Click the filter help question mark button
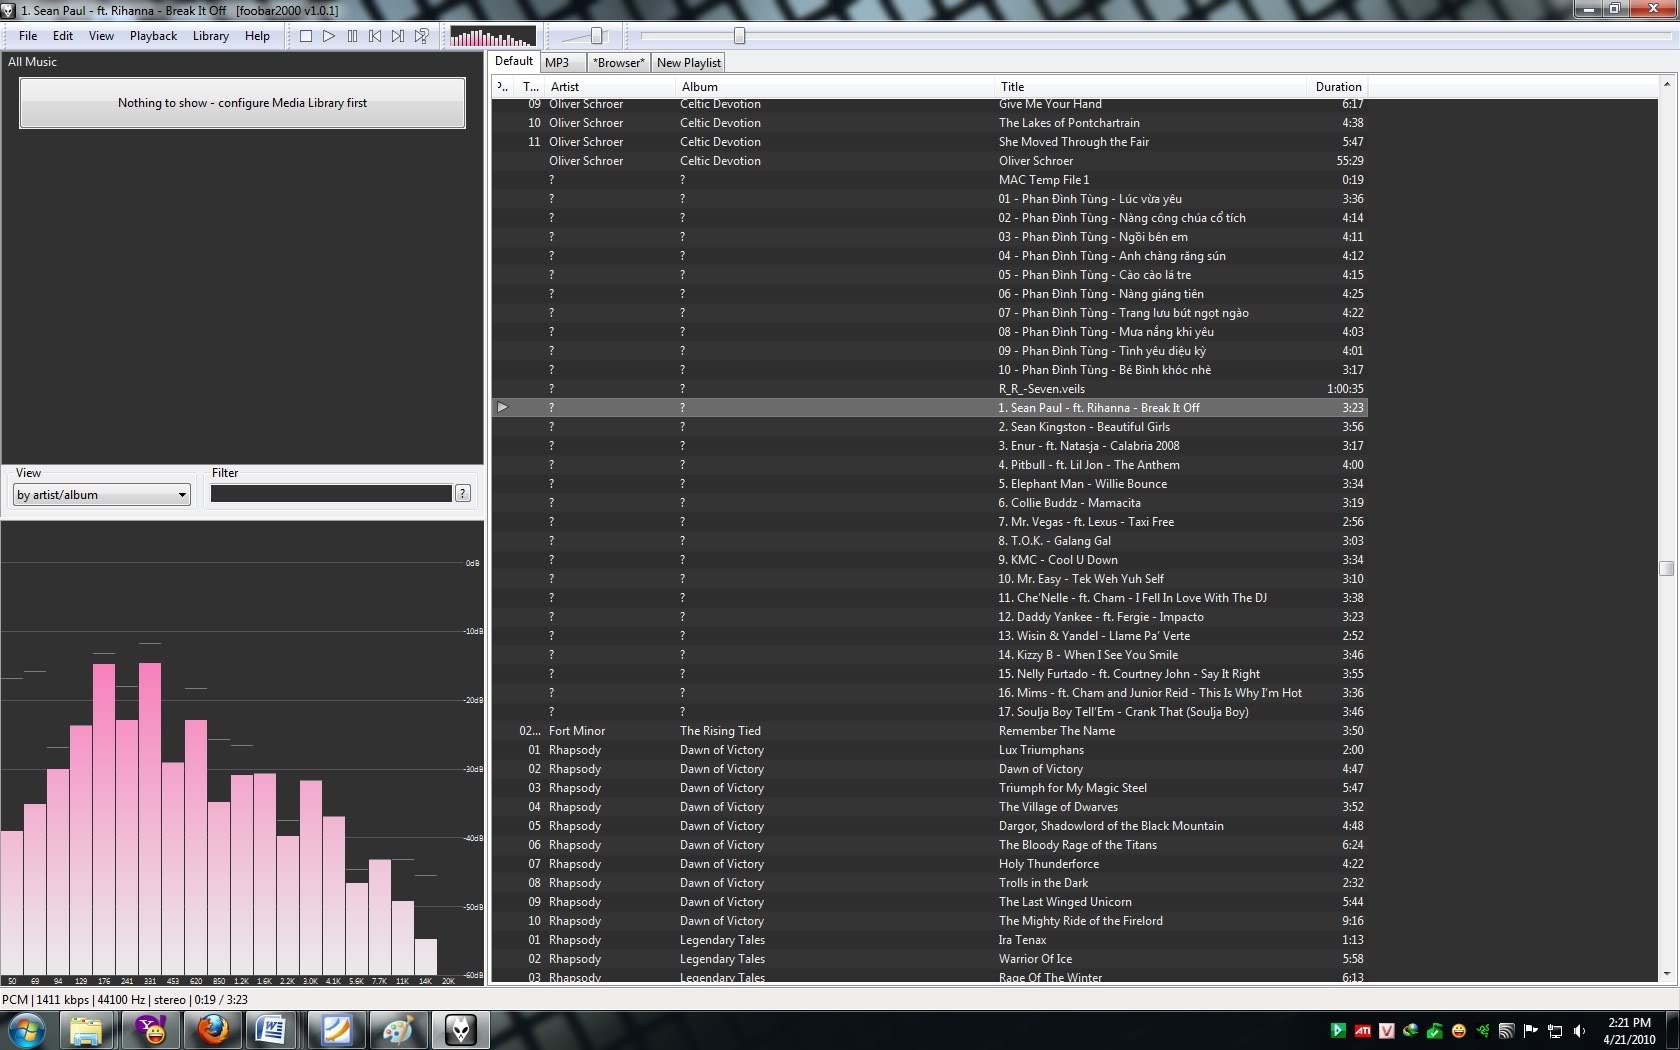The height and width of the screenshot is (1050, 1680). 463,493
